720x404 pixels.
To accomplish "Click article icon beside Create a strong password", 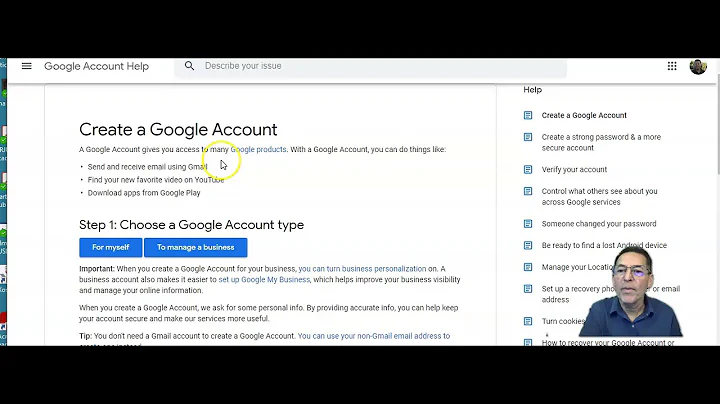I will point(528,137).
